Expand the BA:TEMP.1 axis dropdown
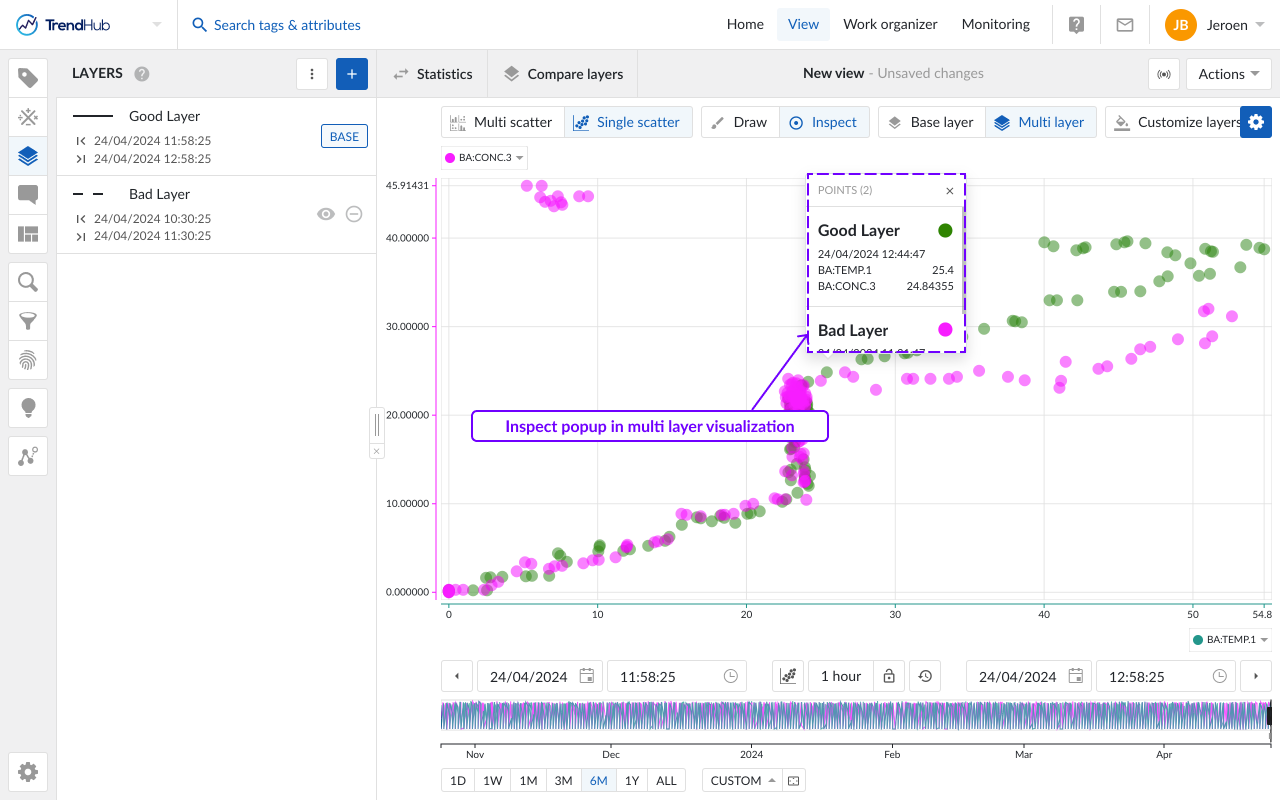Screen dimensions: 1280x800 pos(1230,640)
